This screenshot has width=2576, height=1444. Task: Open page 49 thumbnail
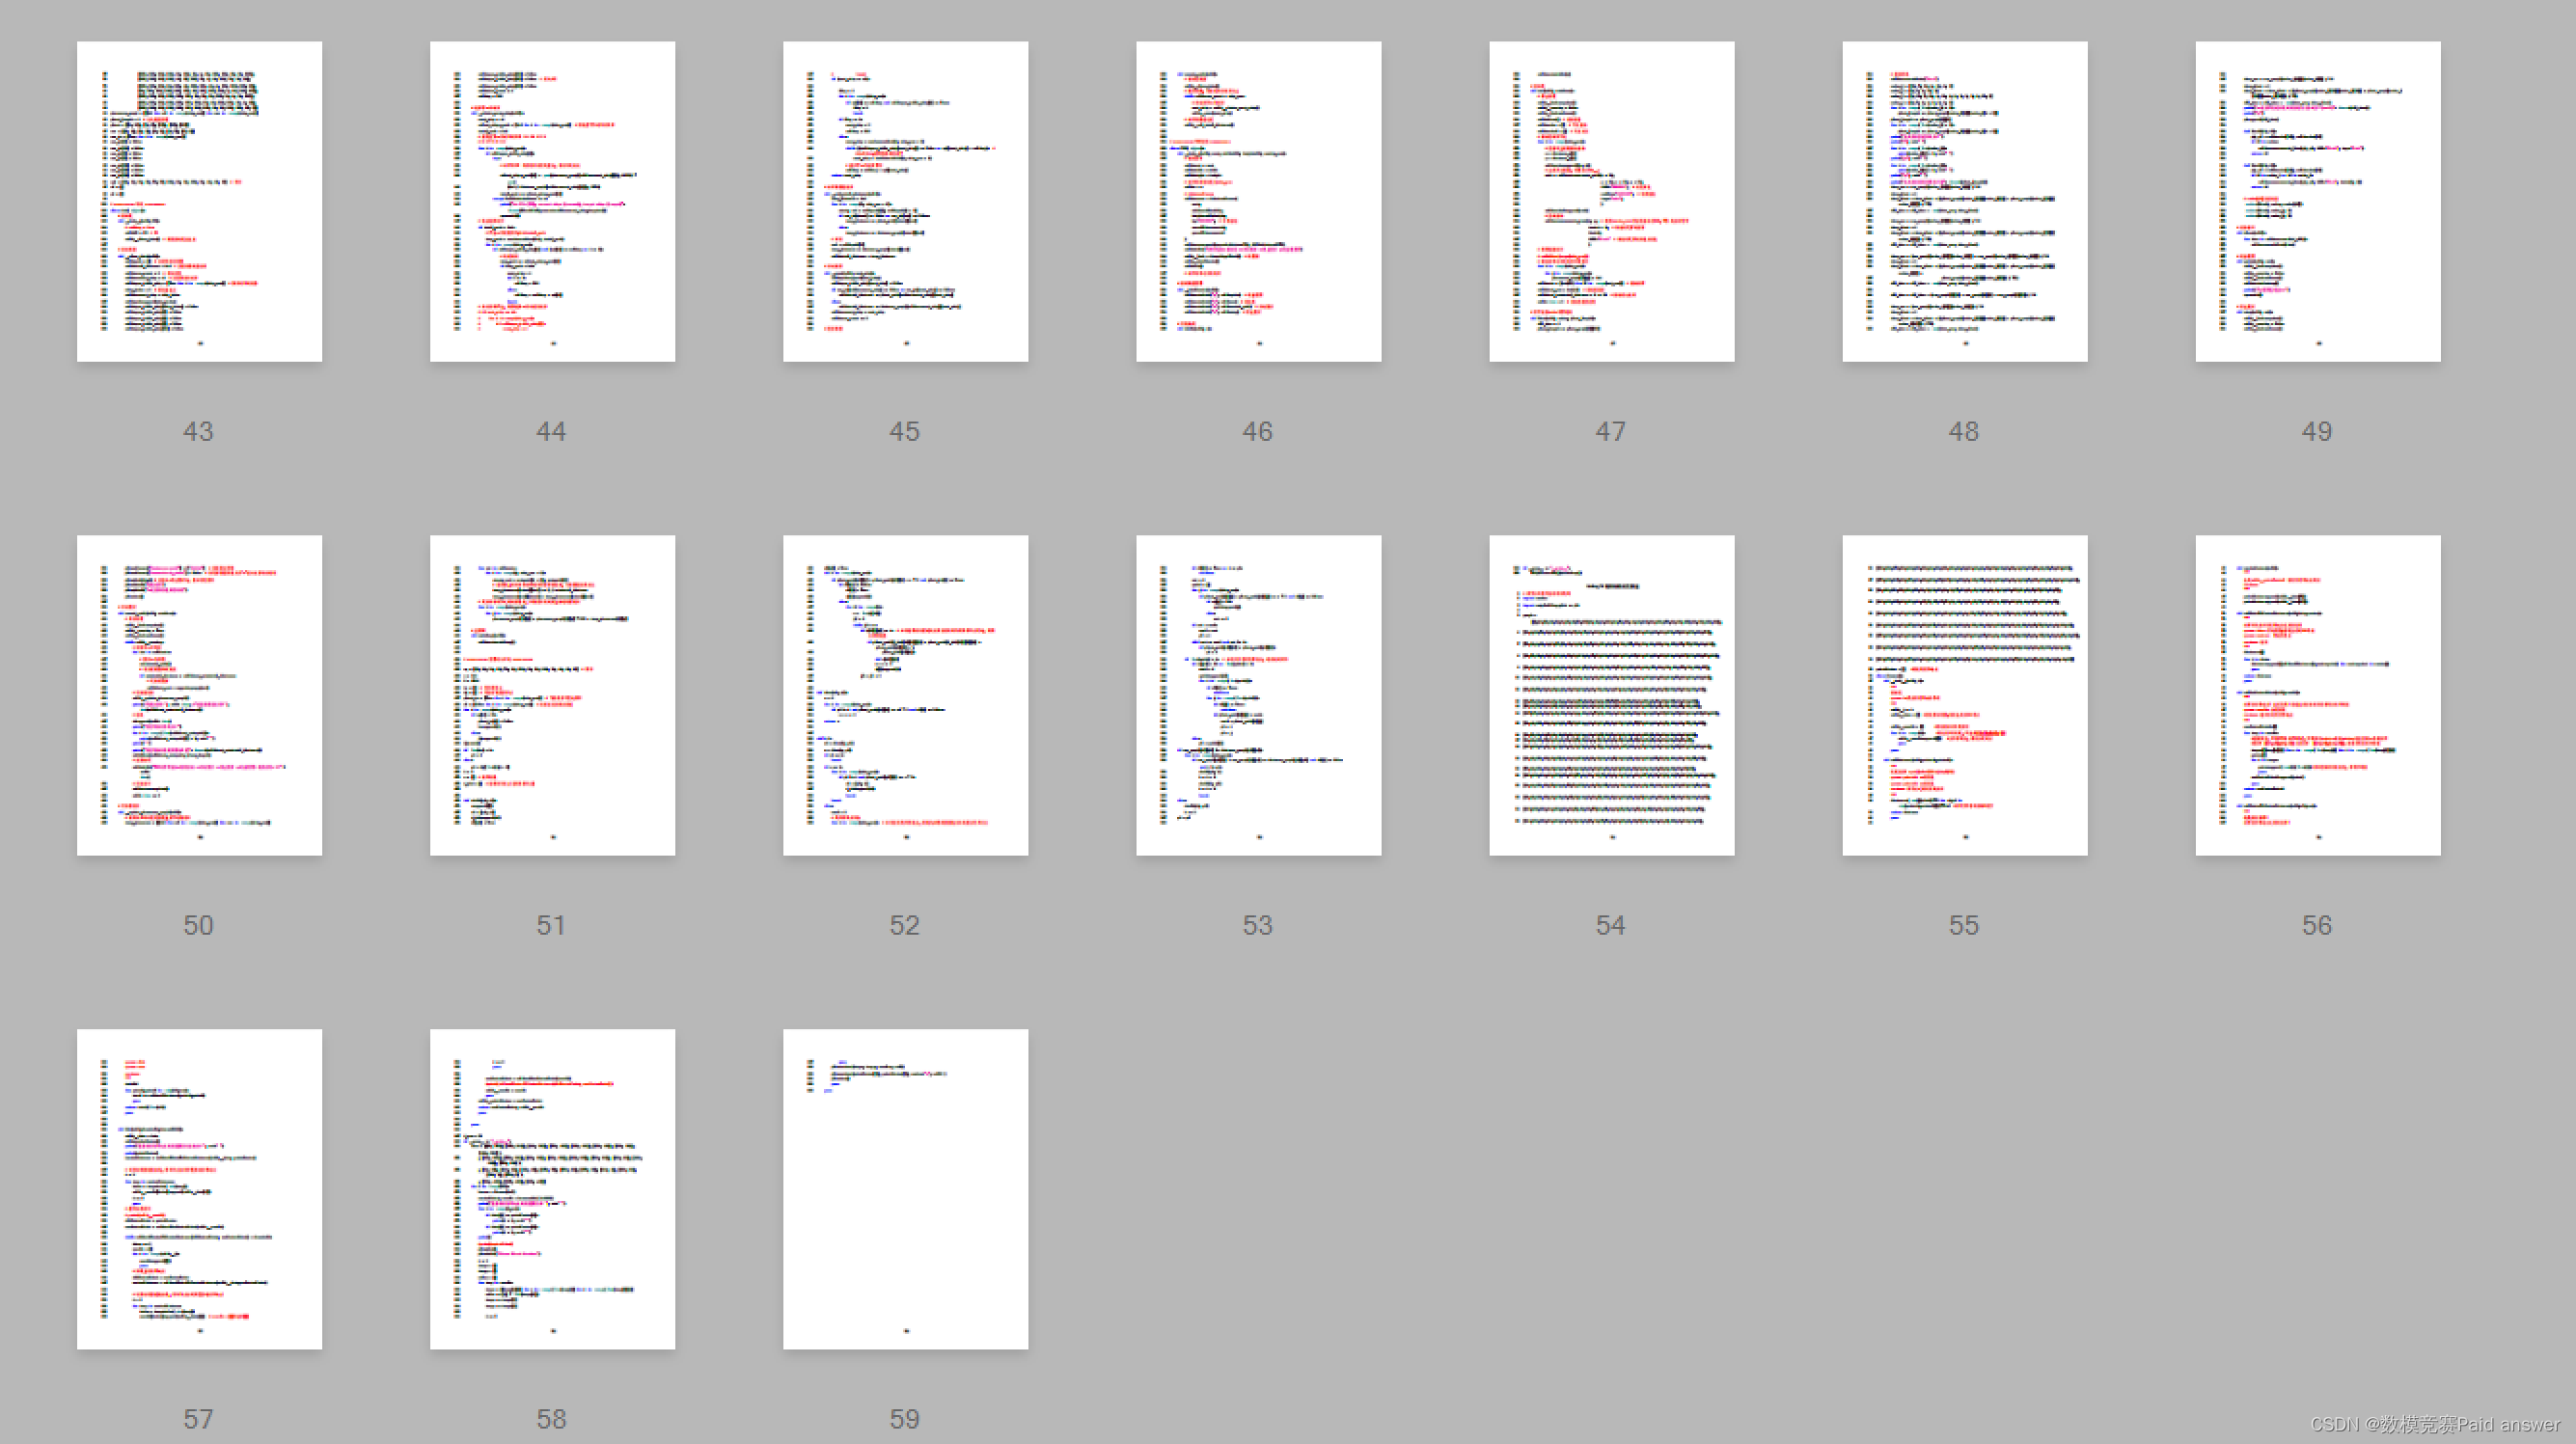pos(2317,201)
